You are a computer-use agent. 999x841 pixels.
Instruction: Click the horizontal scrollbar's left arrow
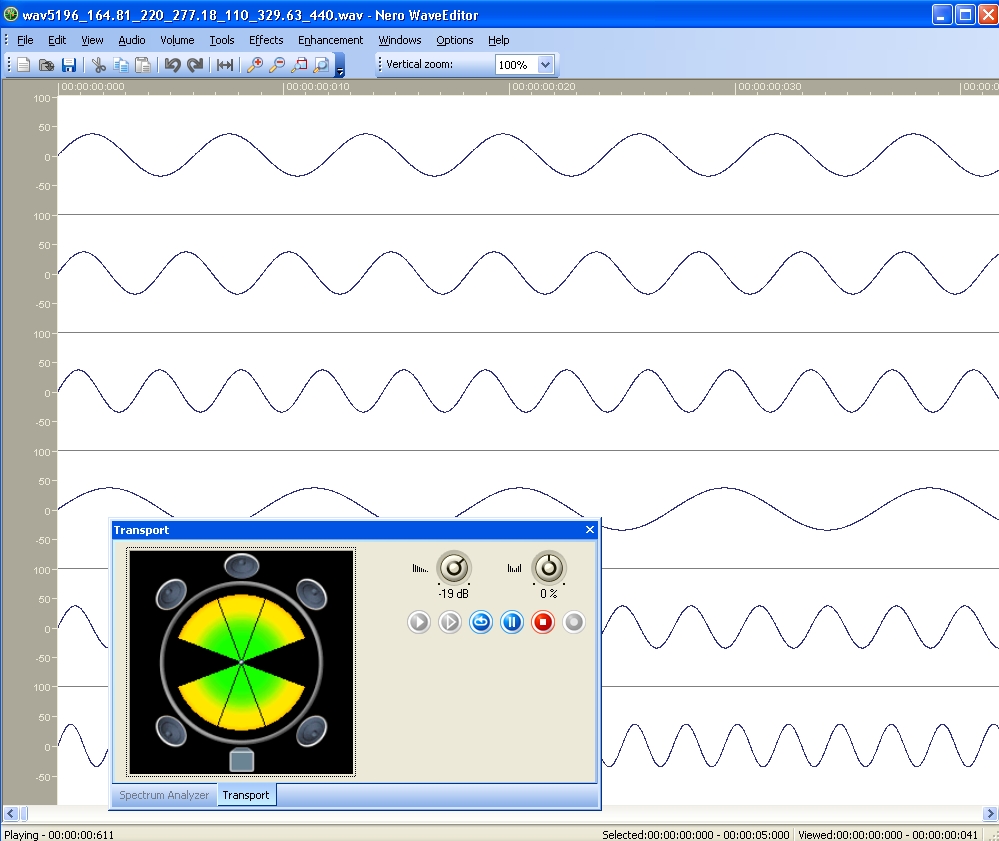(10, 813)
